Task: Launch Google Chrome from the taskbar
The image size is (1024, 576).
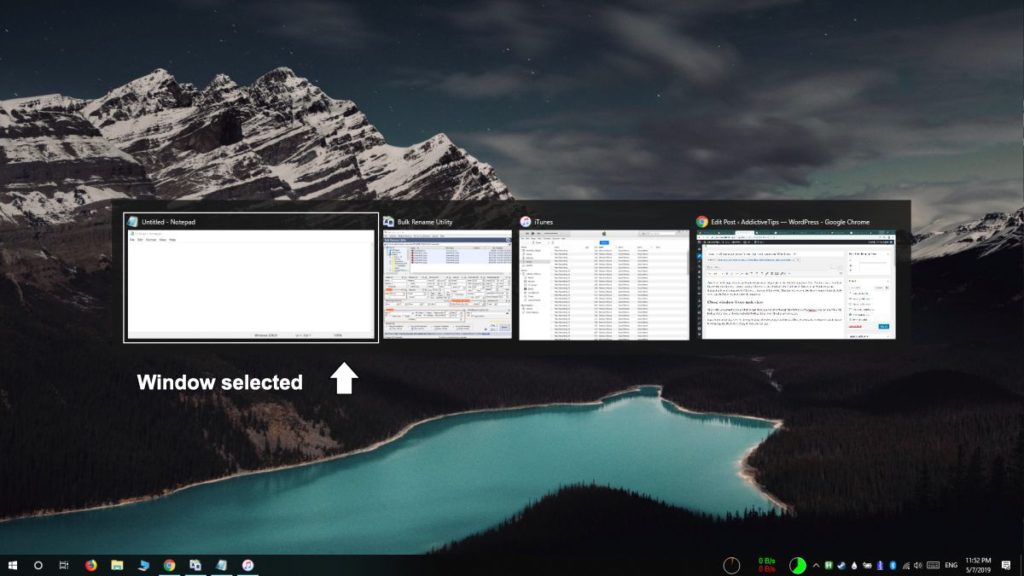Action: (170, 565)
